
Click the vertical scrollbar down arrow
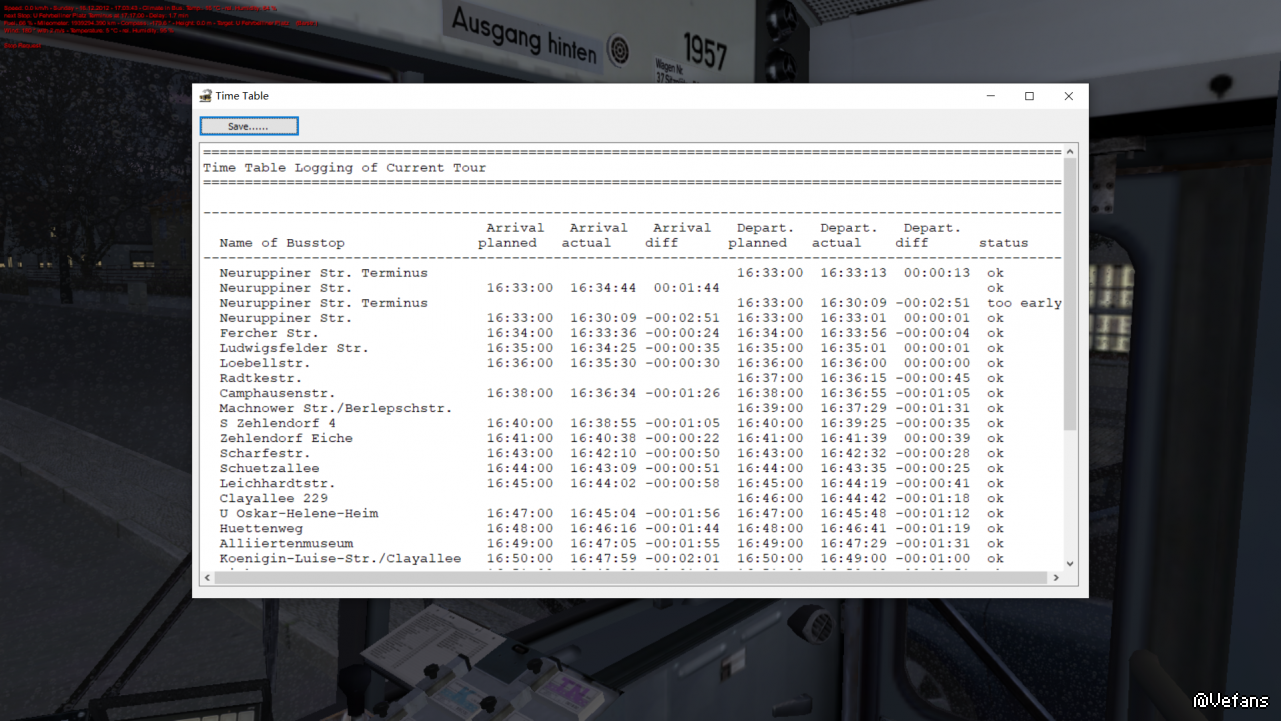pyautogui.click(x=1069, y=563)
